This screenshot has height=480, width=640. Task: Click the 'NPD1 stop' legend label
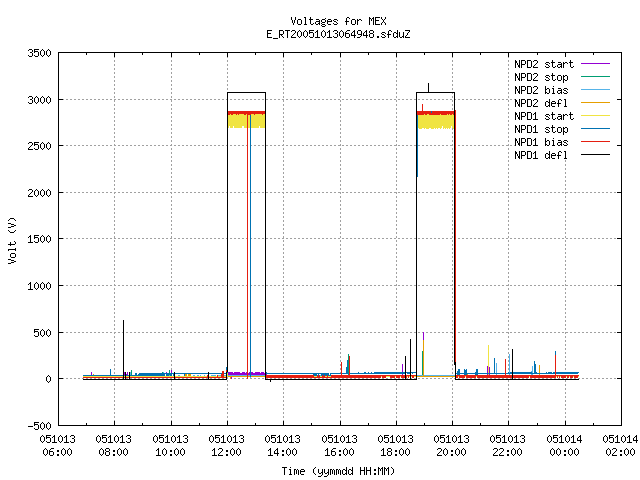tap(541, 129)
